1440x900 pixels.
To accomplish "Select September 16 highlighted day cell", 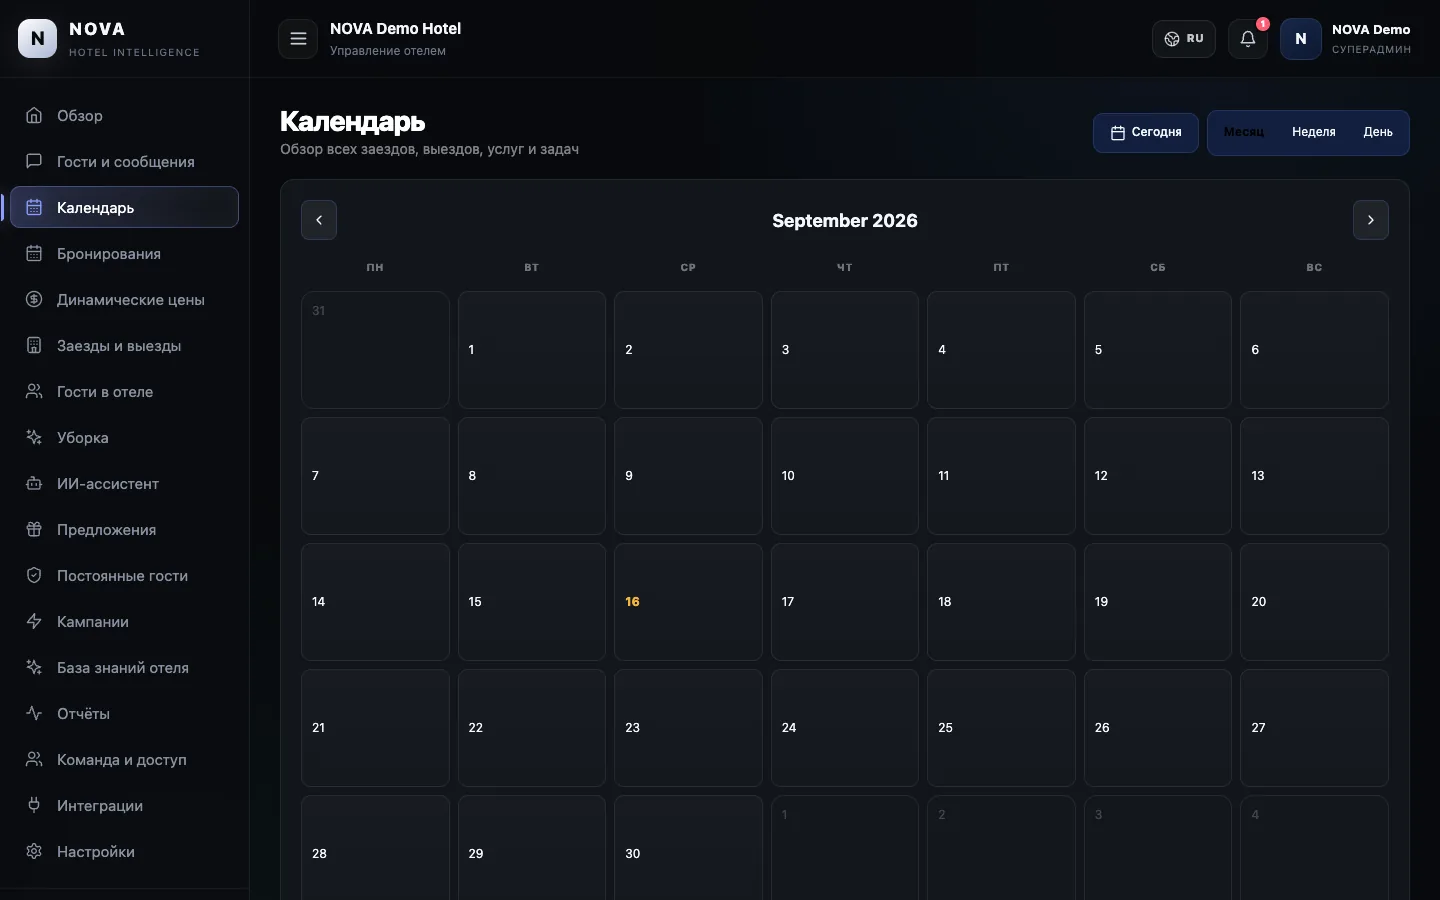I will pos(688,602).
